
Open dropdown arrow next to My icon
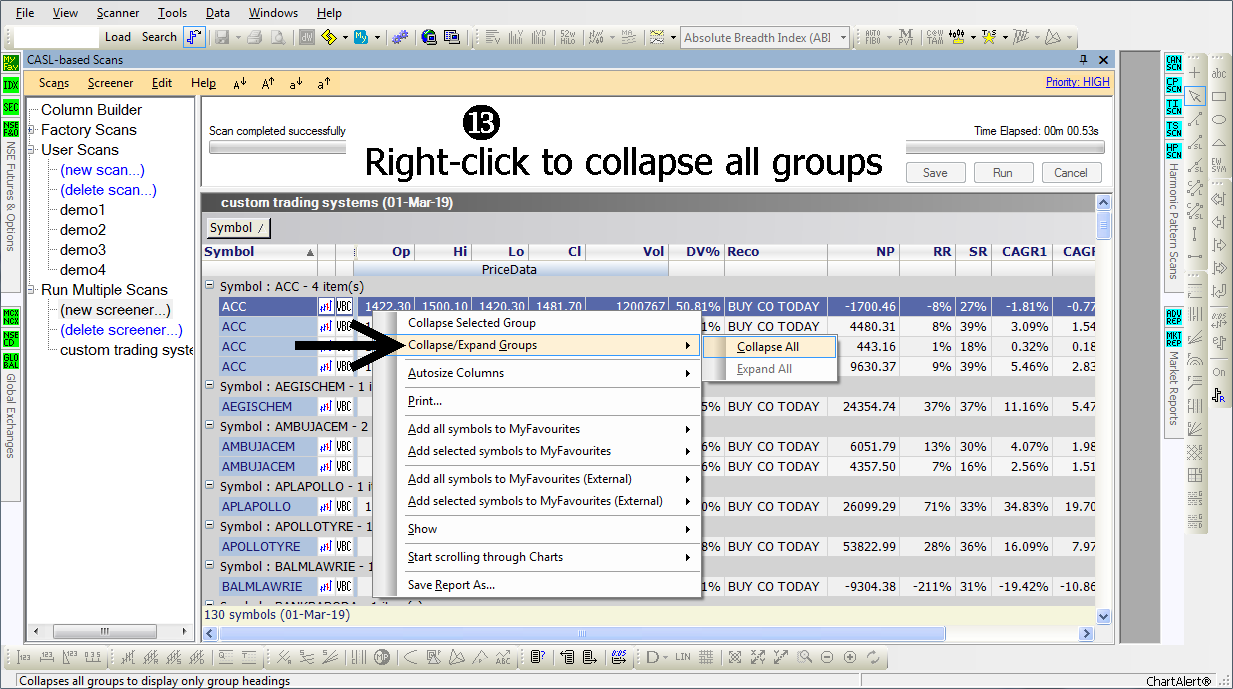pos(377,37)
